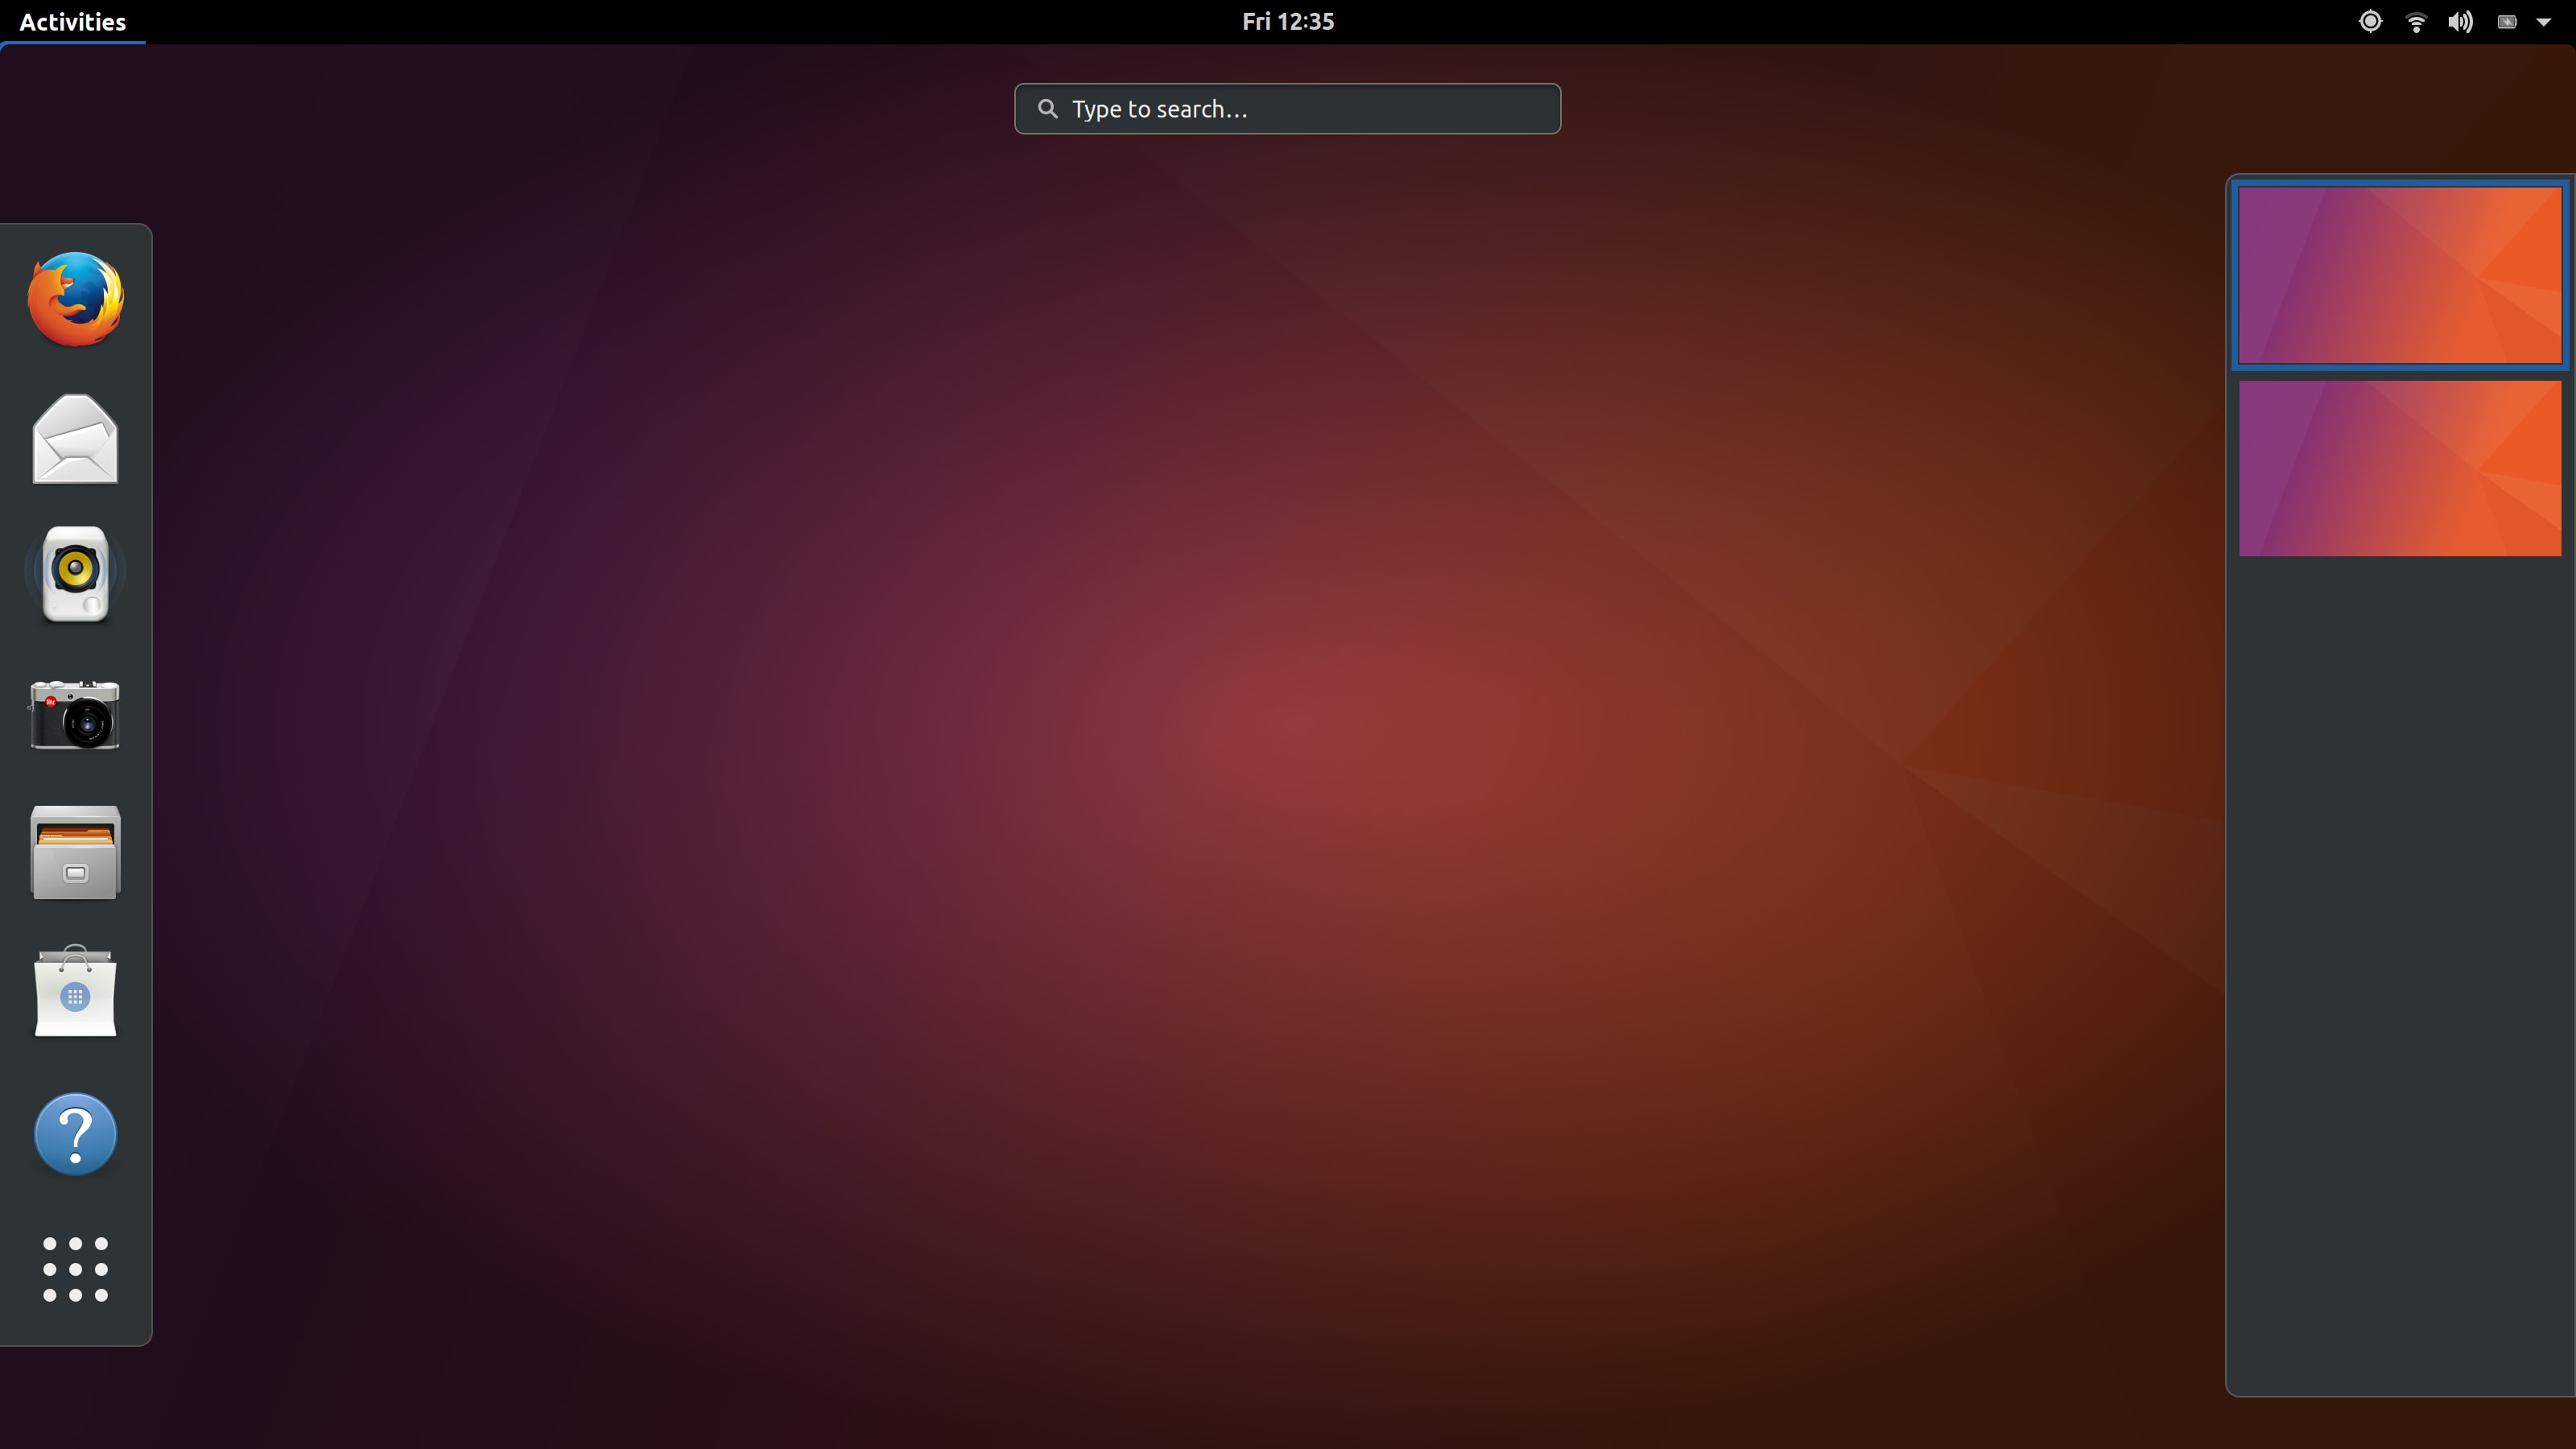
Task: Click the search magnifier icon
Action: 1048,108
